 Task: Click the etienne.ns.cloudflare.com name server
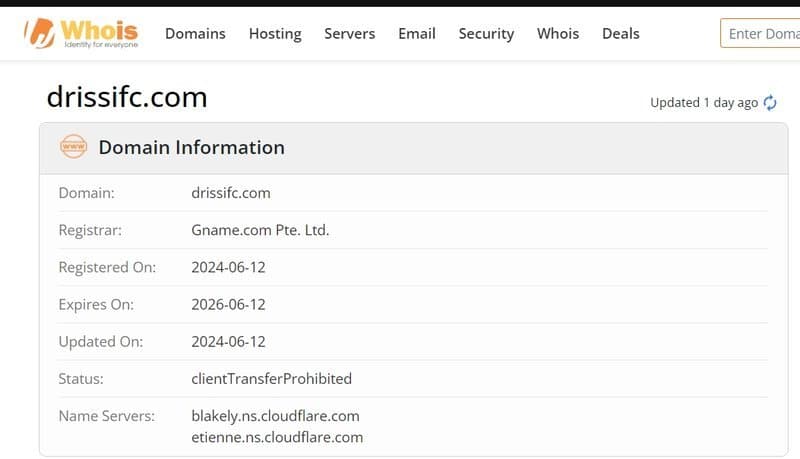pyautogui.click(x=277, y=437)
